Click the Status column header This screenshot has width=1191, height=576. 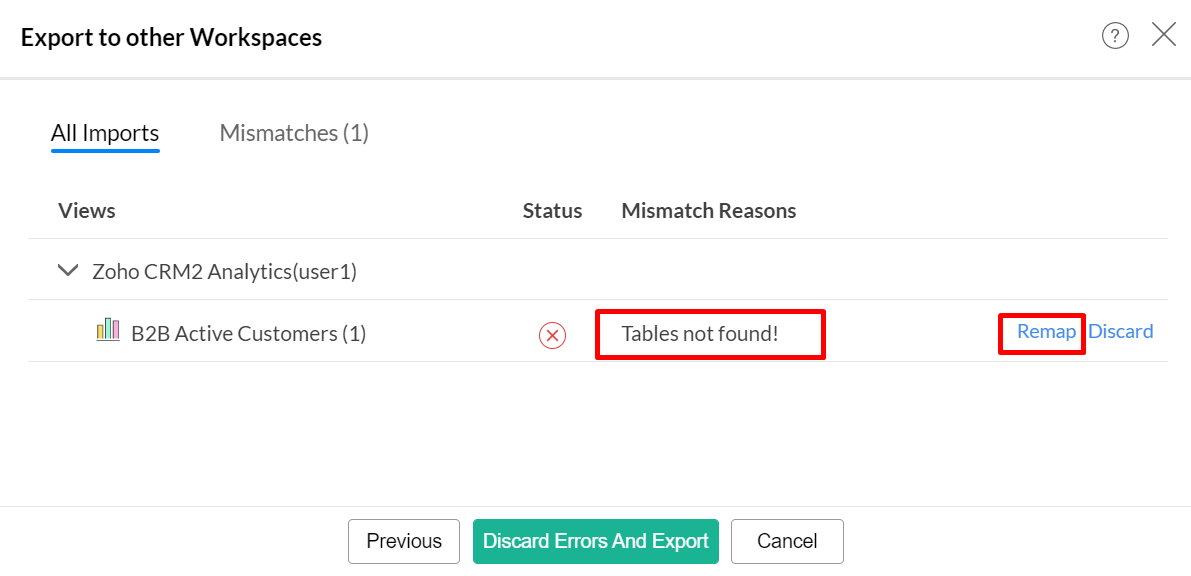(x=552, y=211)
